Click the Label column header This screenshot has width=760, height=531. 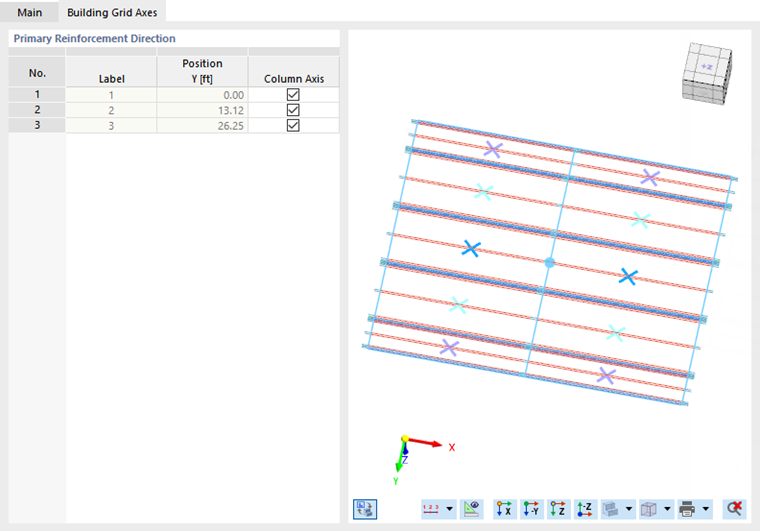tap(111, 71)
